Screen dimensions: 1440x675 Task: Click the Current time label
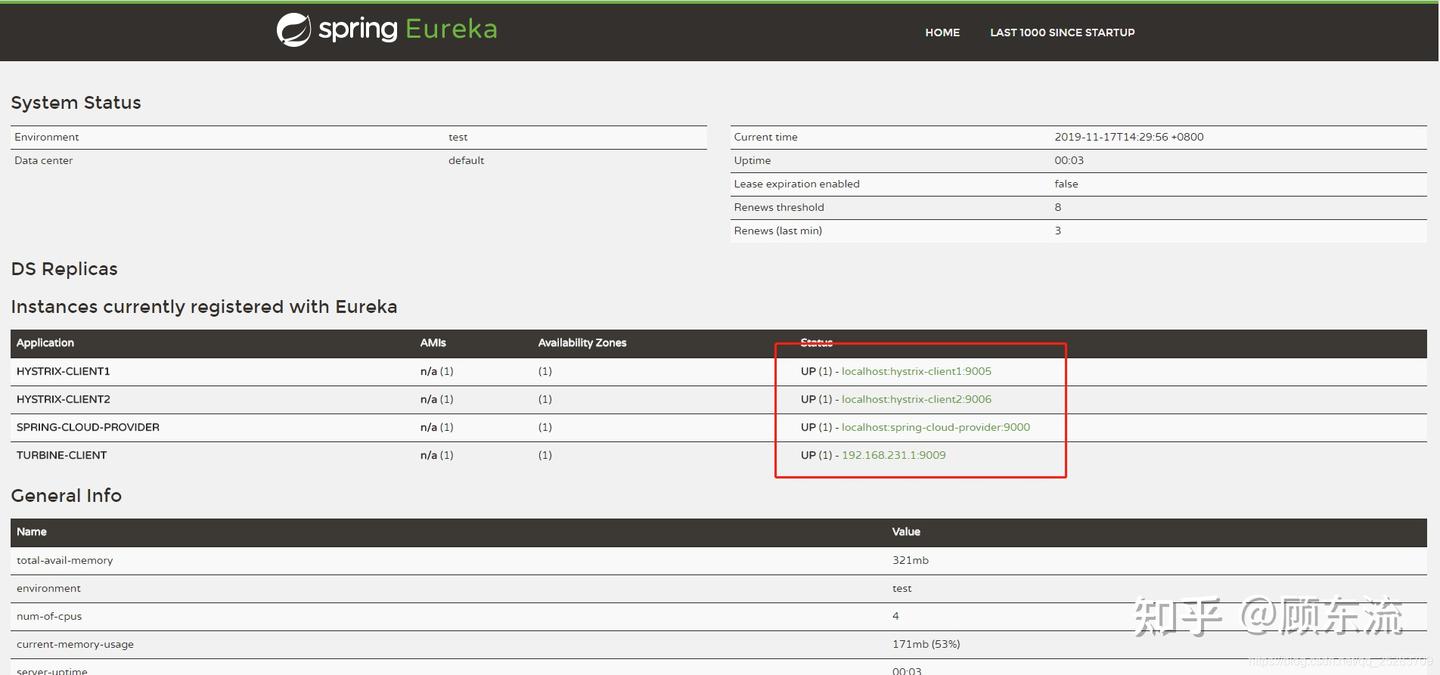point(765,137)
